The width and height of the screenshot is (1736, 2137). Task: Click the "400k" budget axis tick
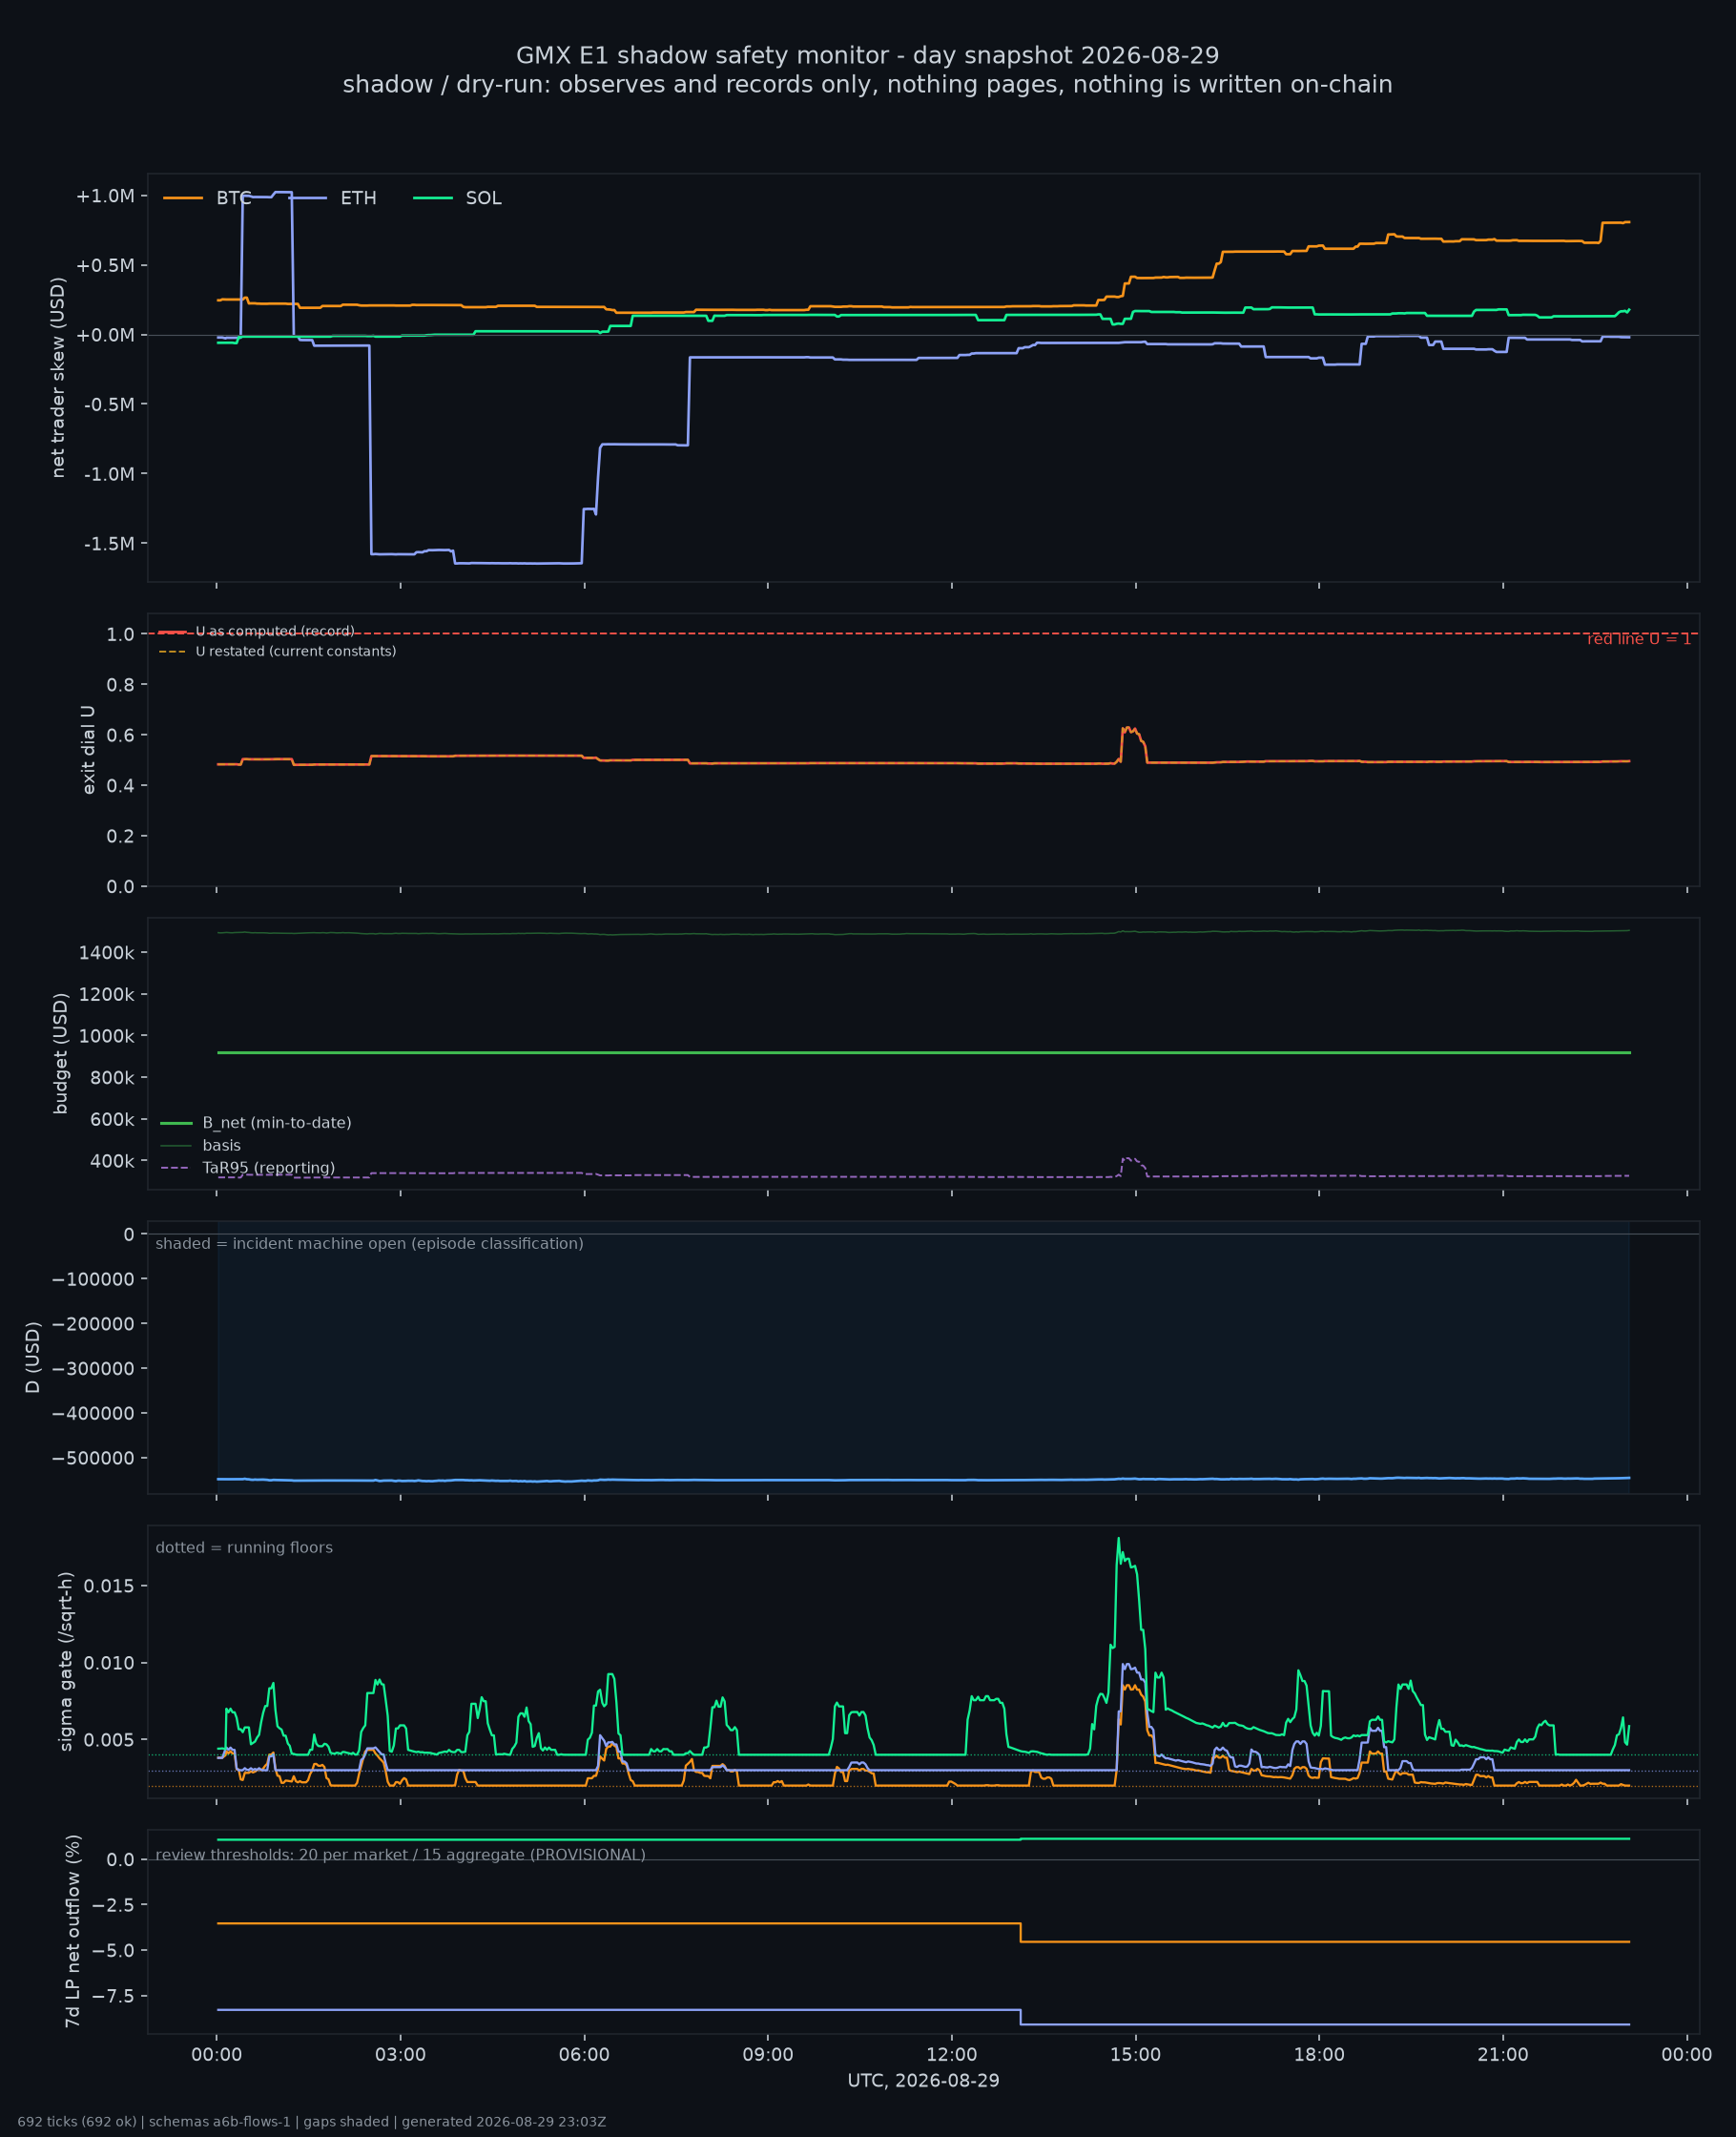point(112,1162)
